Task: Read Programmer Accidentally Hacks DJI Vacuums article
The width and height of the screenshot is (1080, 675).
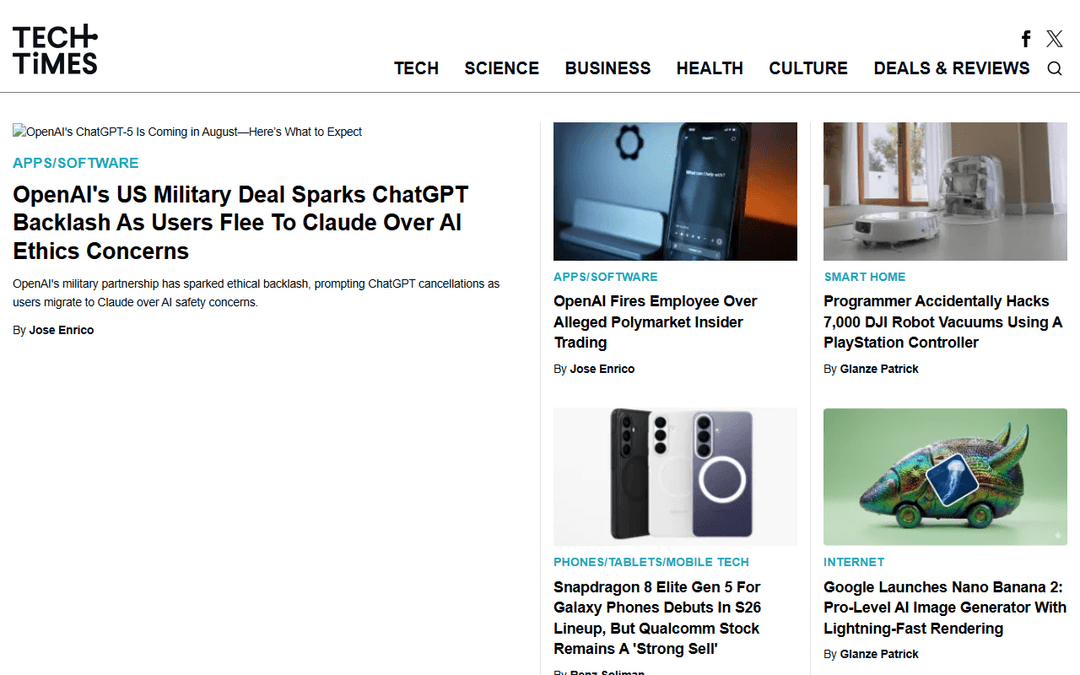Action: click(x=943, y=322)
